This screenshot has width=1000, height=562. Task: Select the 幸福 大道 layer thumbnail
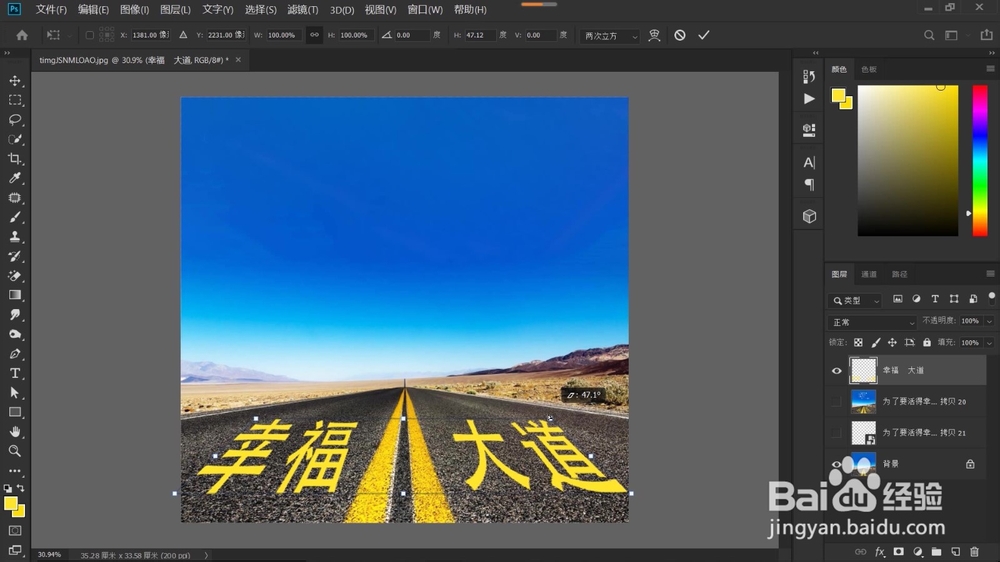[x=864, y=371]
